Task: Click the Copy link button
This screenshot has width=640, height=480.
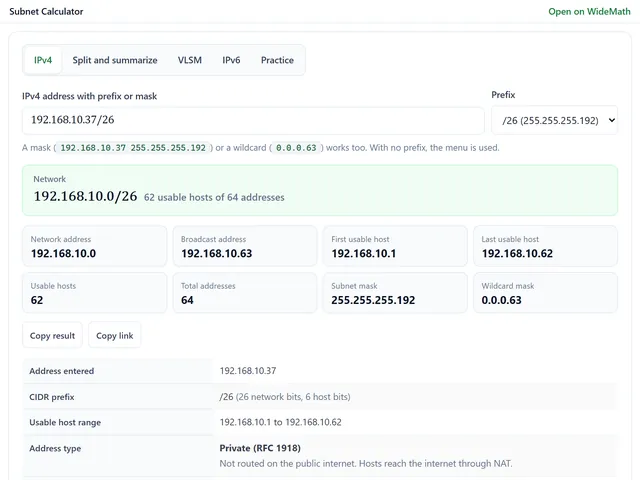Action: (115, 335)
